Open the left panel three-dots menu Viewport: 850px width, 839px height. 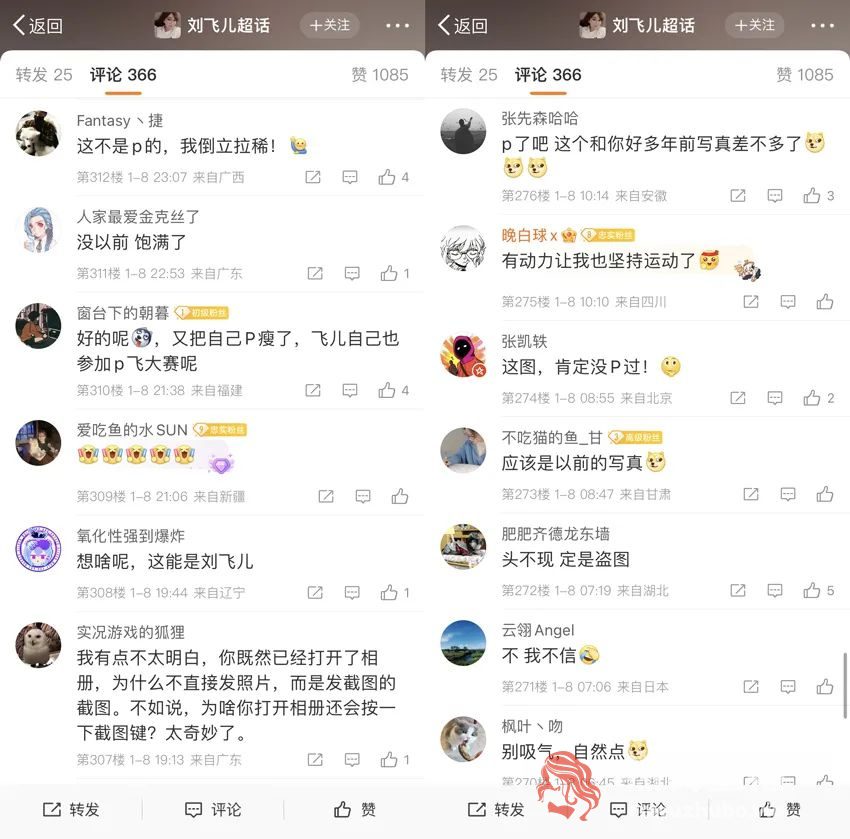[397, 25]
